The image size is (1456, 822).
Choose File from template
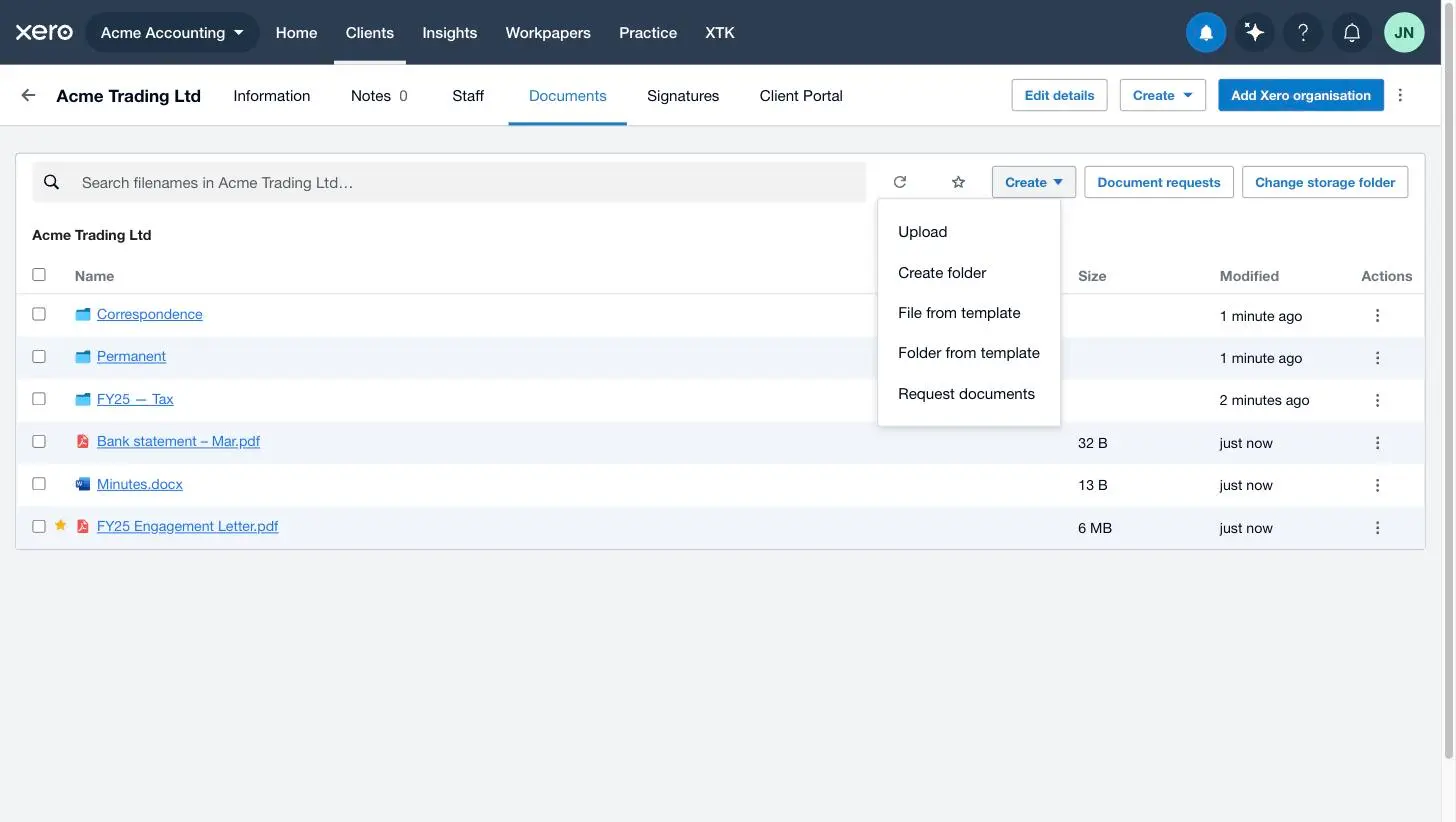[x=969, y=313]
